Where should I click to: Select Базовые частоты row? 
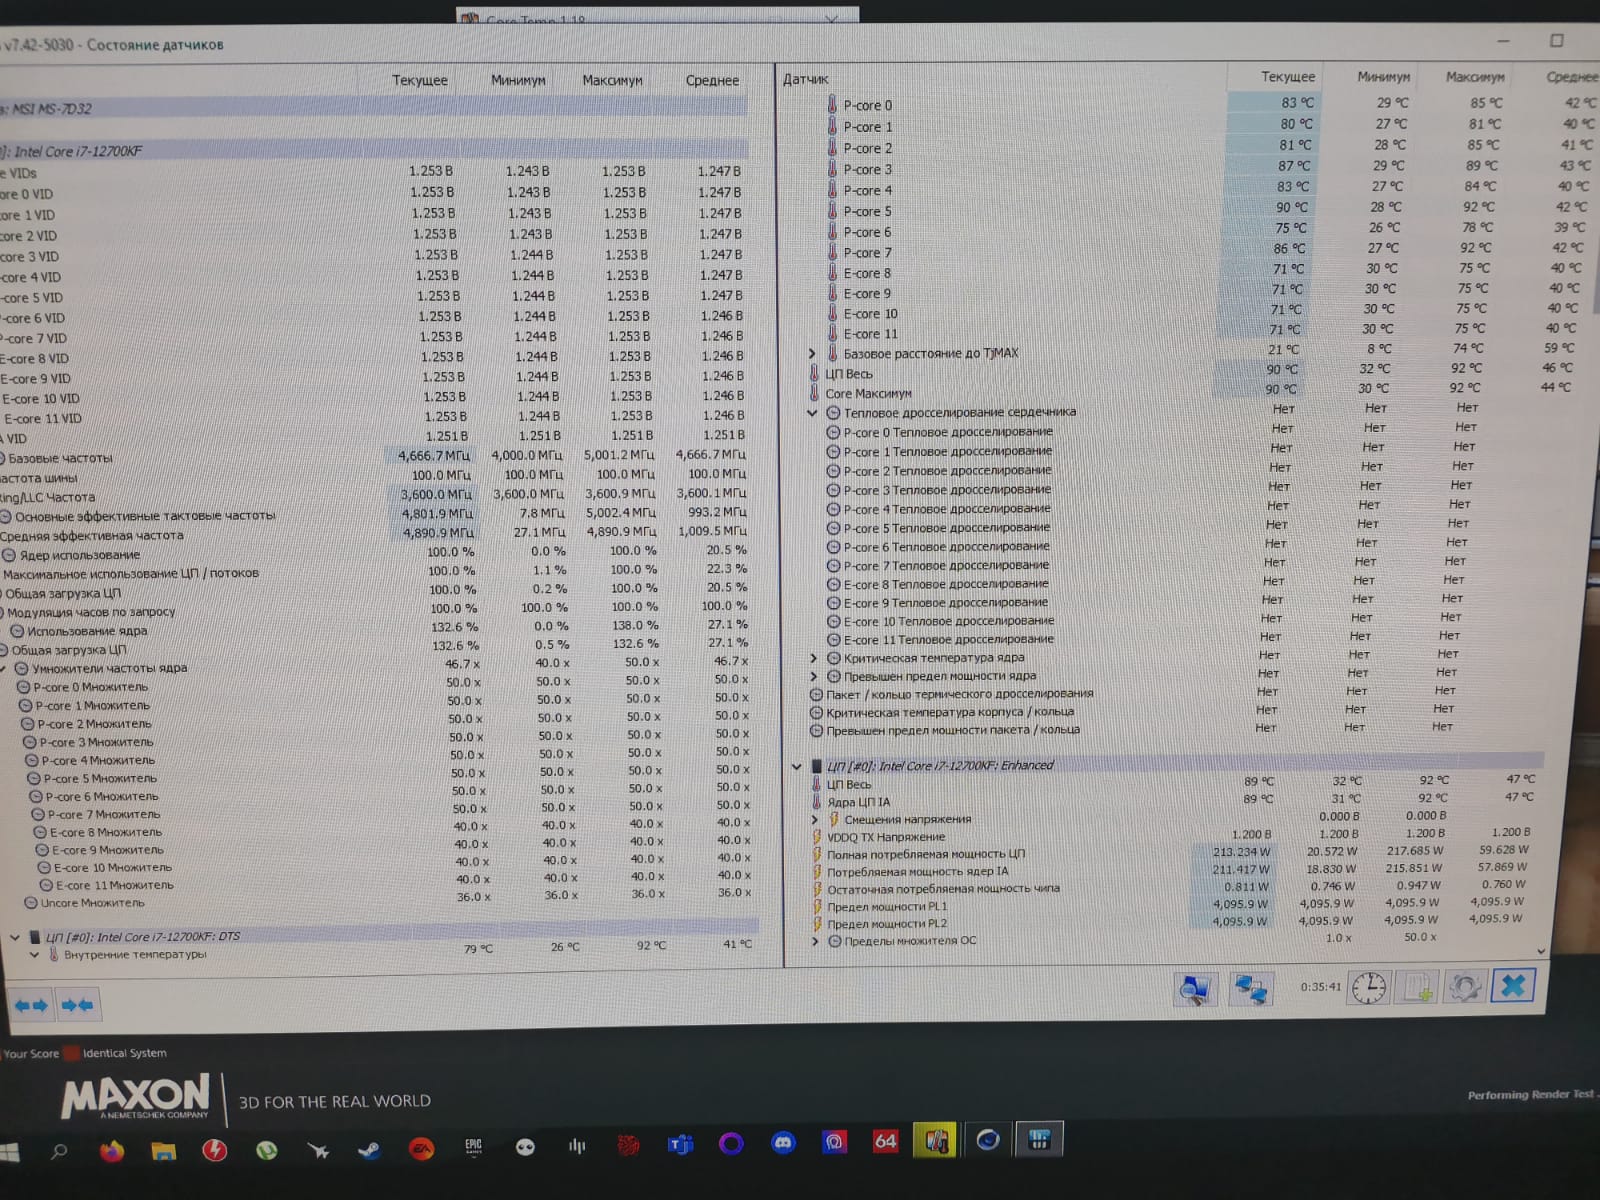coord(374,456)
